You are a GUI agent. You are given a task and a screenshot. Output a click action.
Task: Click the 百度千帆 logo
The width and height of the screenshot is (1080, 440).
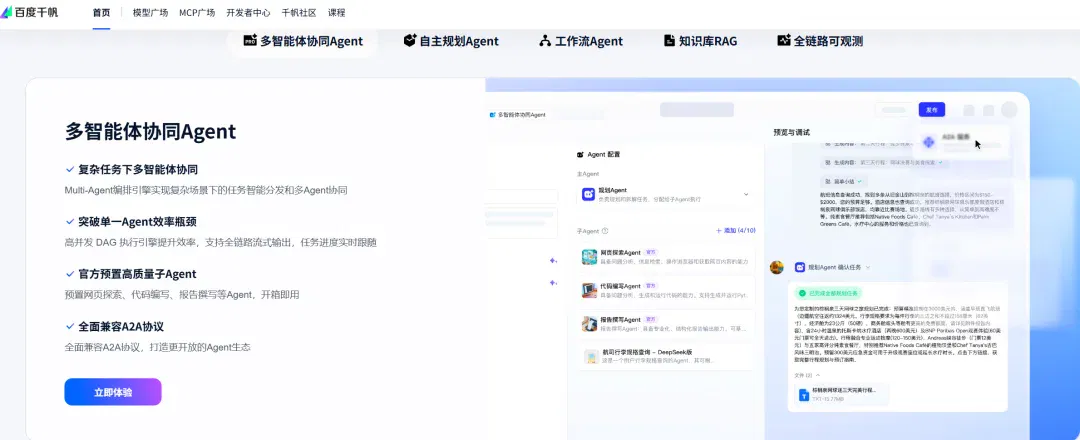(29, 12)
